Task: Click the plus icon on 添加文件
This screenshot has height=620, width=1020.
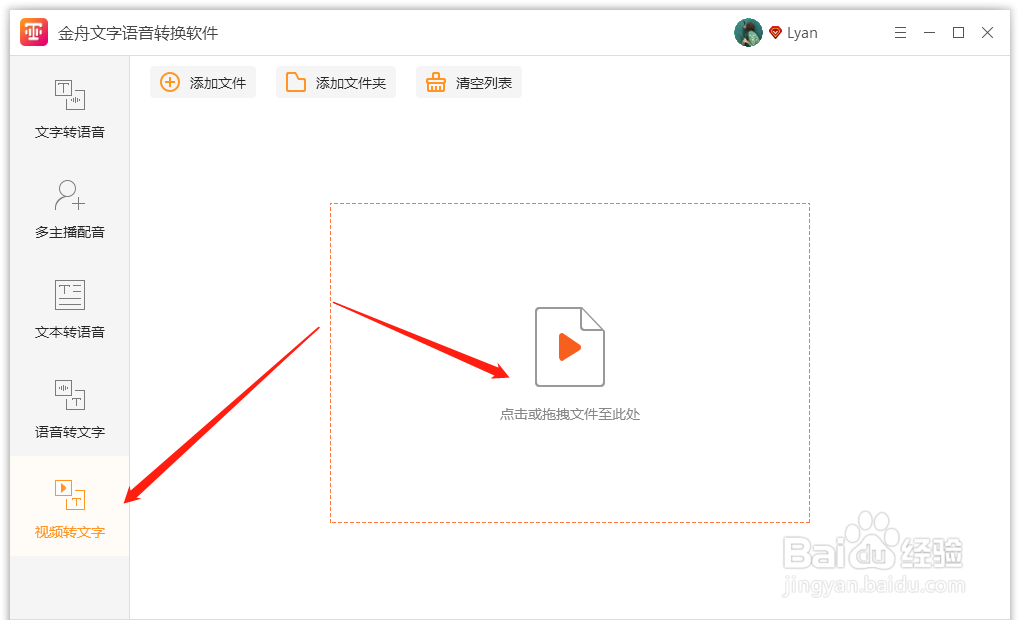Action: 169,82
